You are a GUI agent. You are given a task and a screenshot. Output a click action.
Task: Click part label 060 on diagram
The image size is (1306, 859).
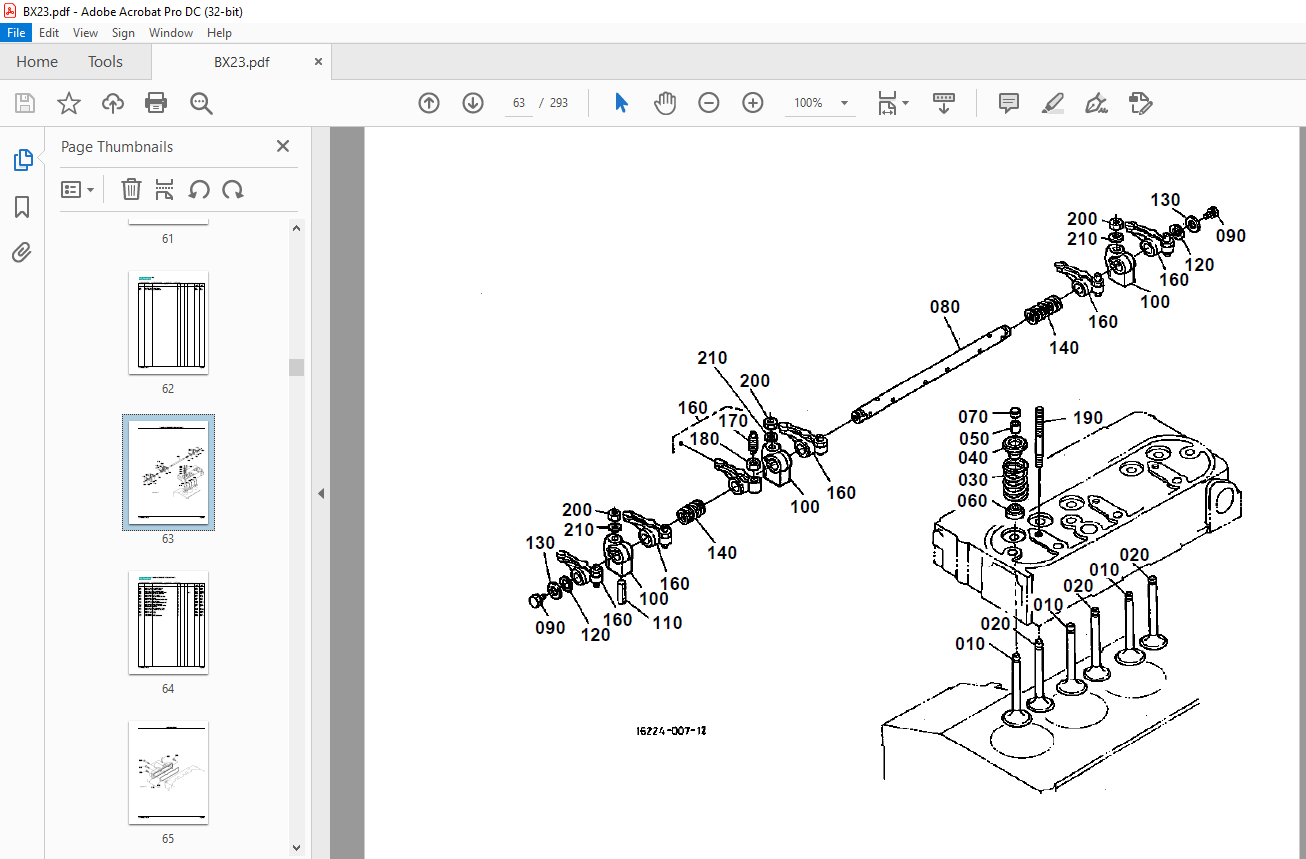tap(973, 501)
